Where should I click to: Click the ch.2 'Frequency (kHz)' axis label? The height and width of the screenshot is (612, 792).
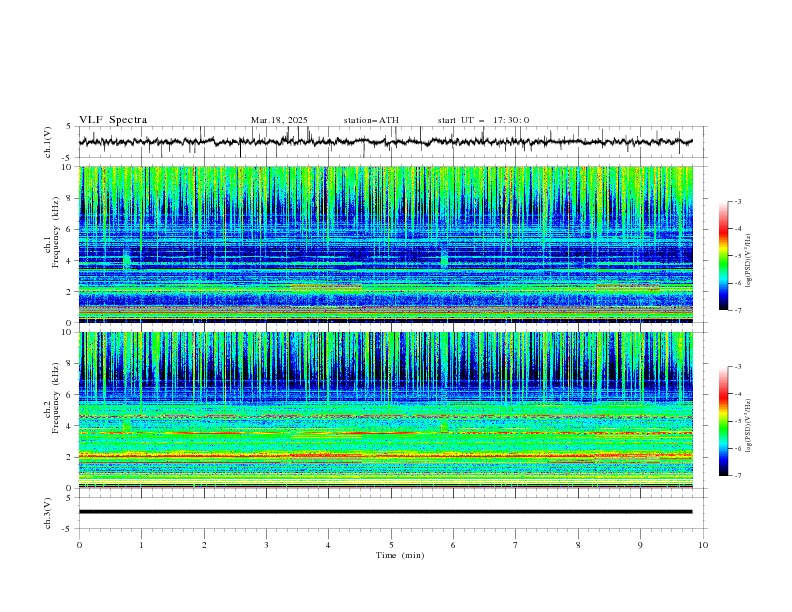56,398
